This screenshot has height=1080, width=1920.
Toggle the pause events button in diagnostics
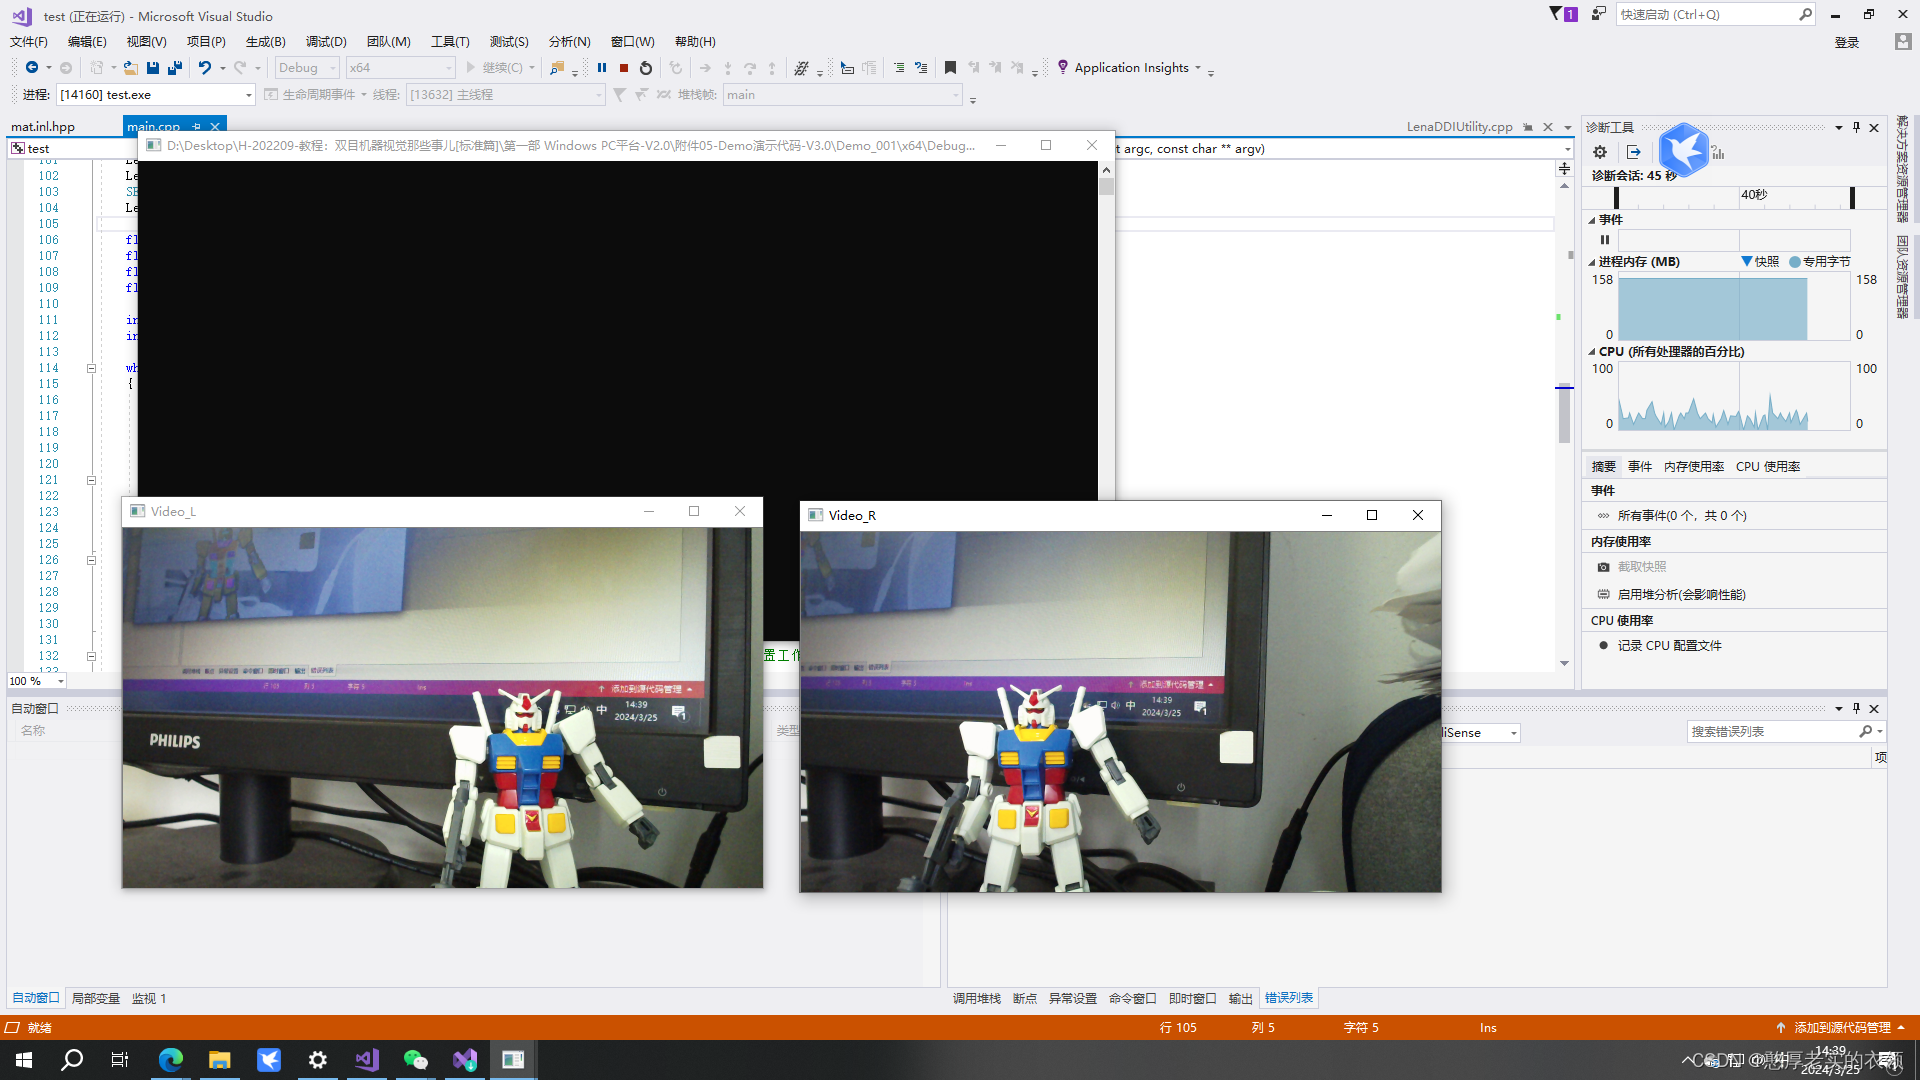point(1605,240)
